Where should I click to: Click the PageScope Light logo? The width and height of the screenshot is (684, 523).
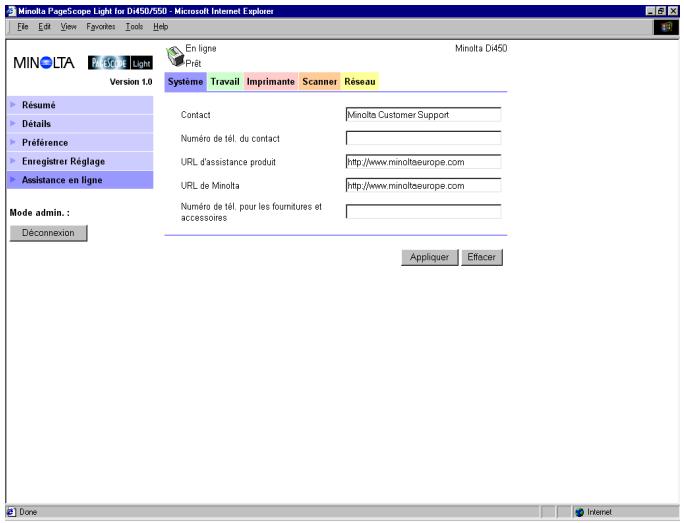point(120,63)
